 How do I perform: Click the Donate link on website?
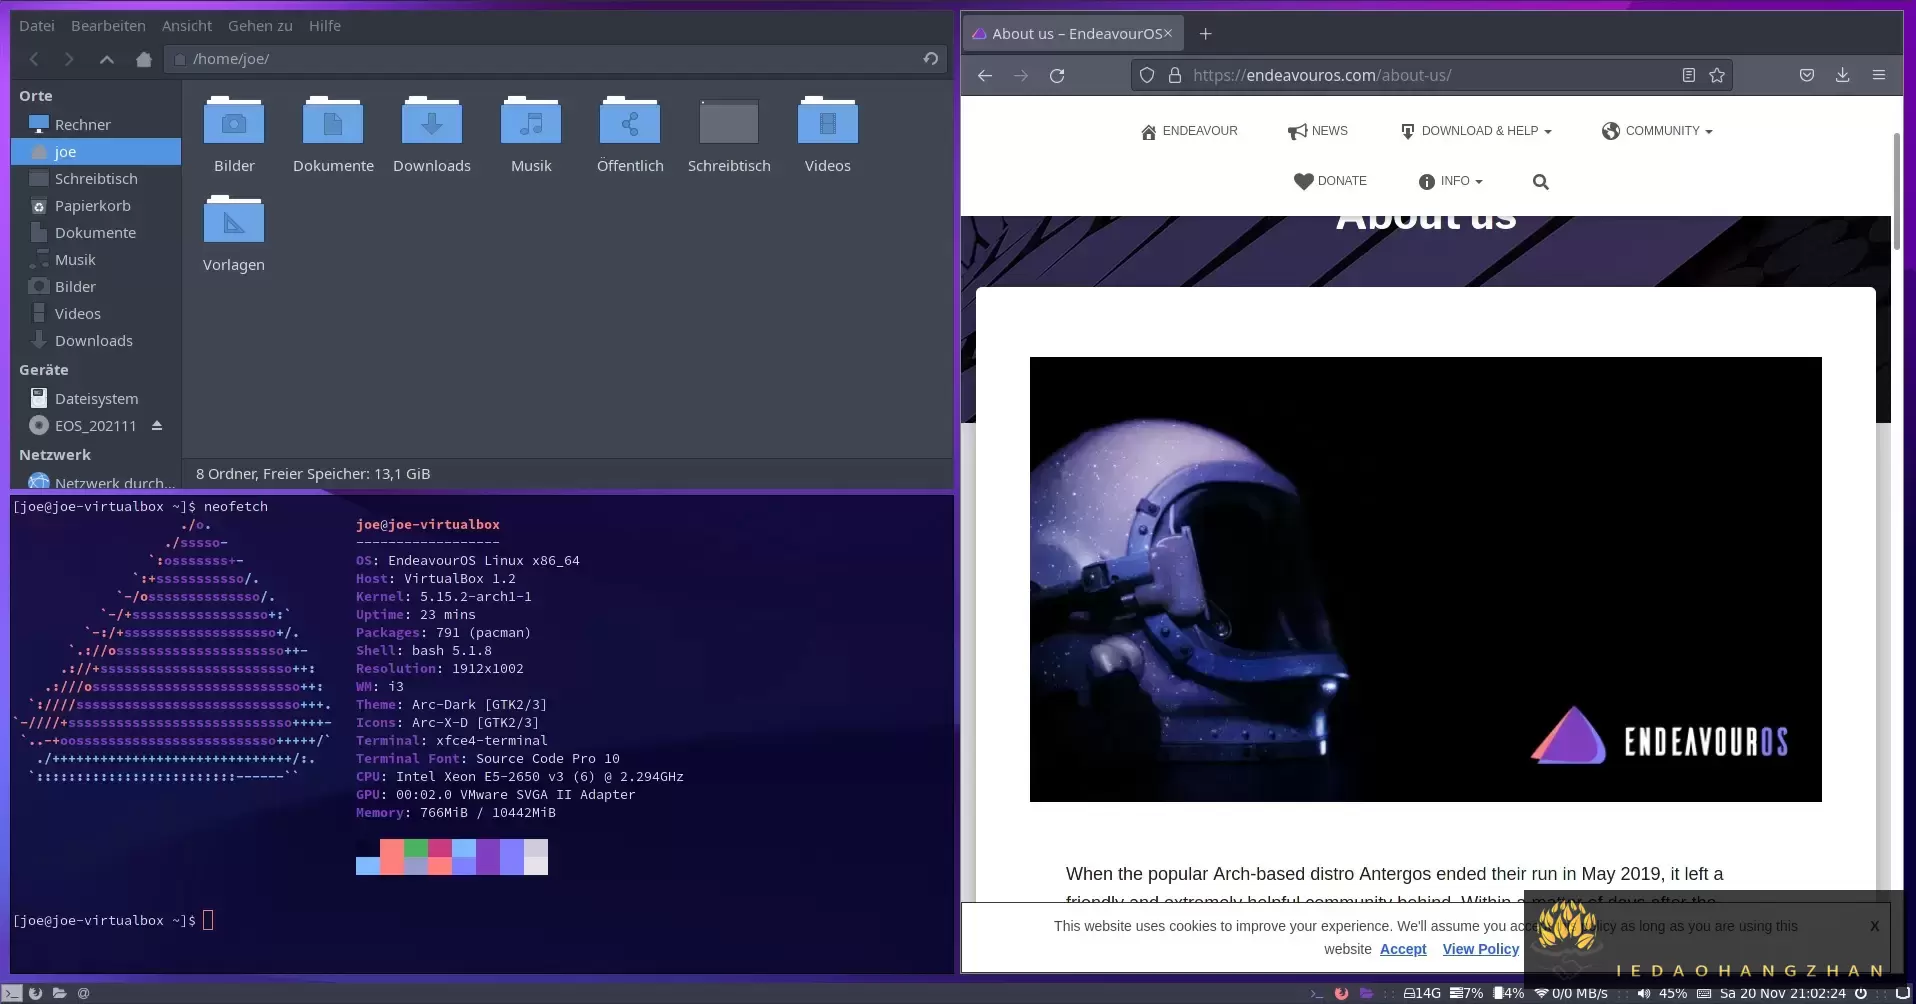[1330, 181]
